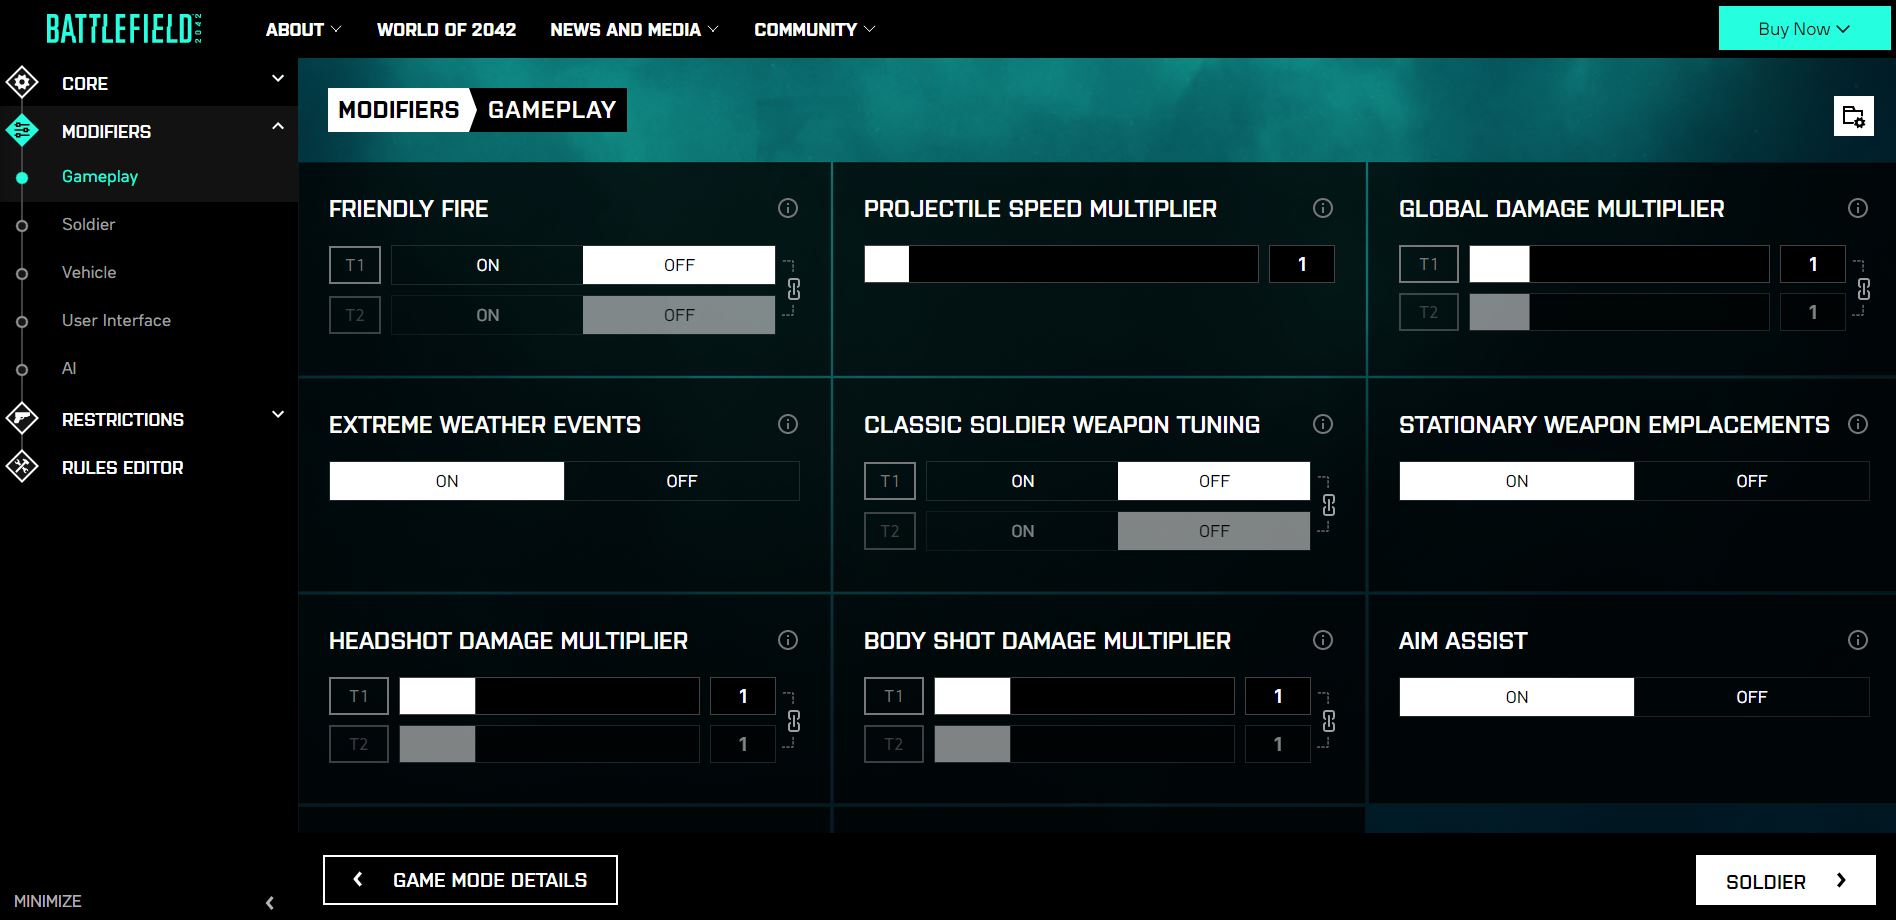Adjust Body Shot Damage Multiplier T1 slider
This screenshot has height=920, width=1896.
tap(1084, 696)
